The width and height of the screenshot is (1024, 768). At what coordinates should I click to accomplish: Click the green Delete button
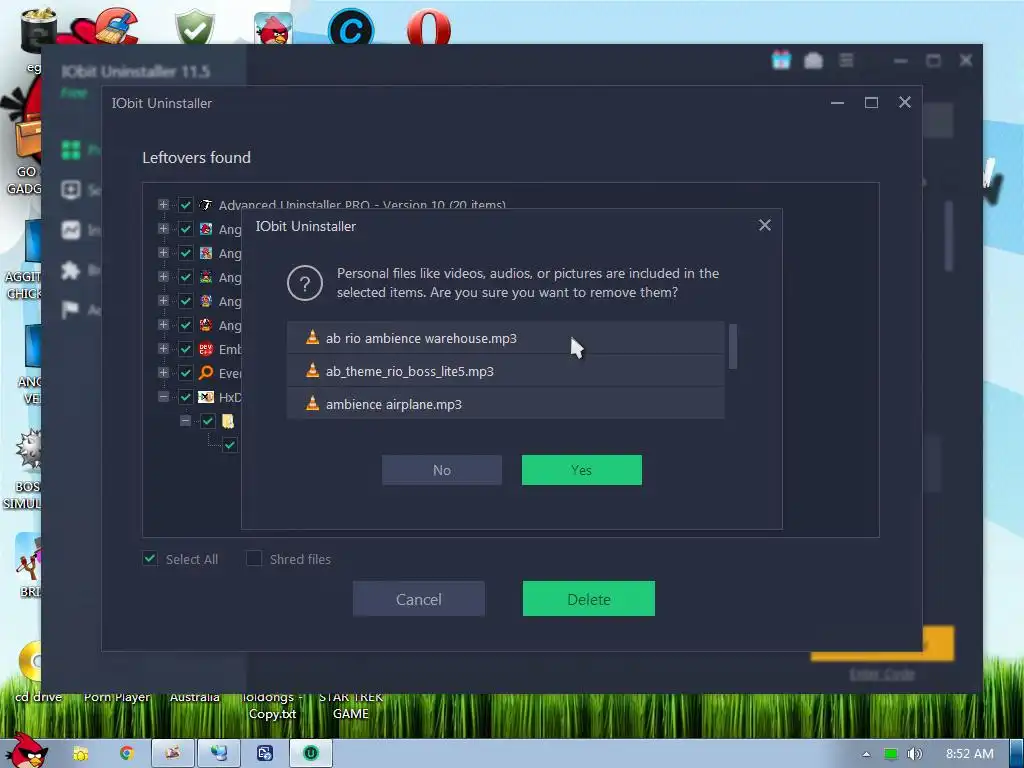pyautogui.click(x=588, y=599)
